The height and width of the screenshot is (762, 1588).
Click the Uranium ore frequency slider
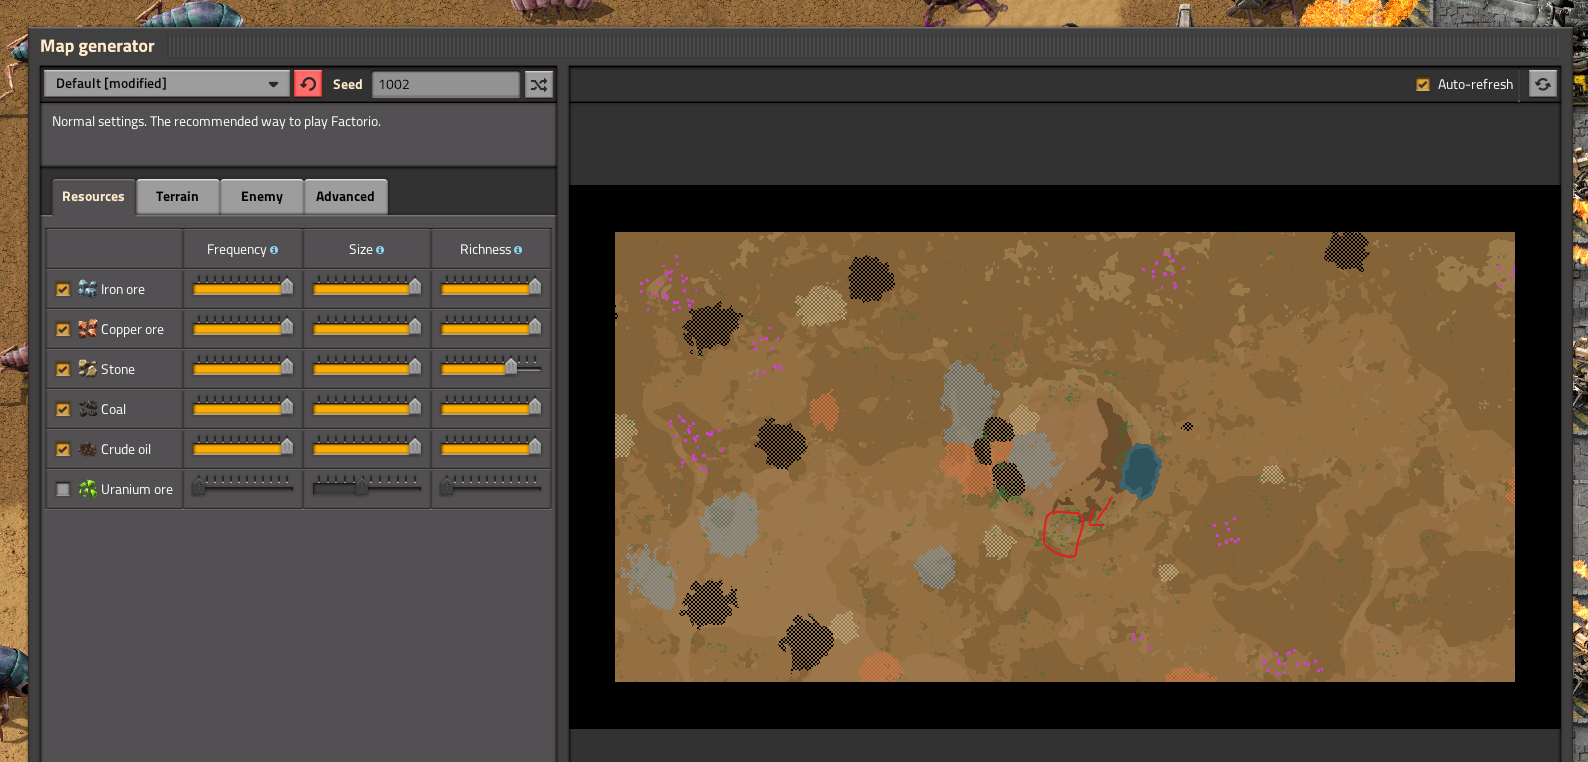(x=243, y=488)
